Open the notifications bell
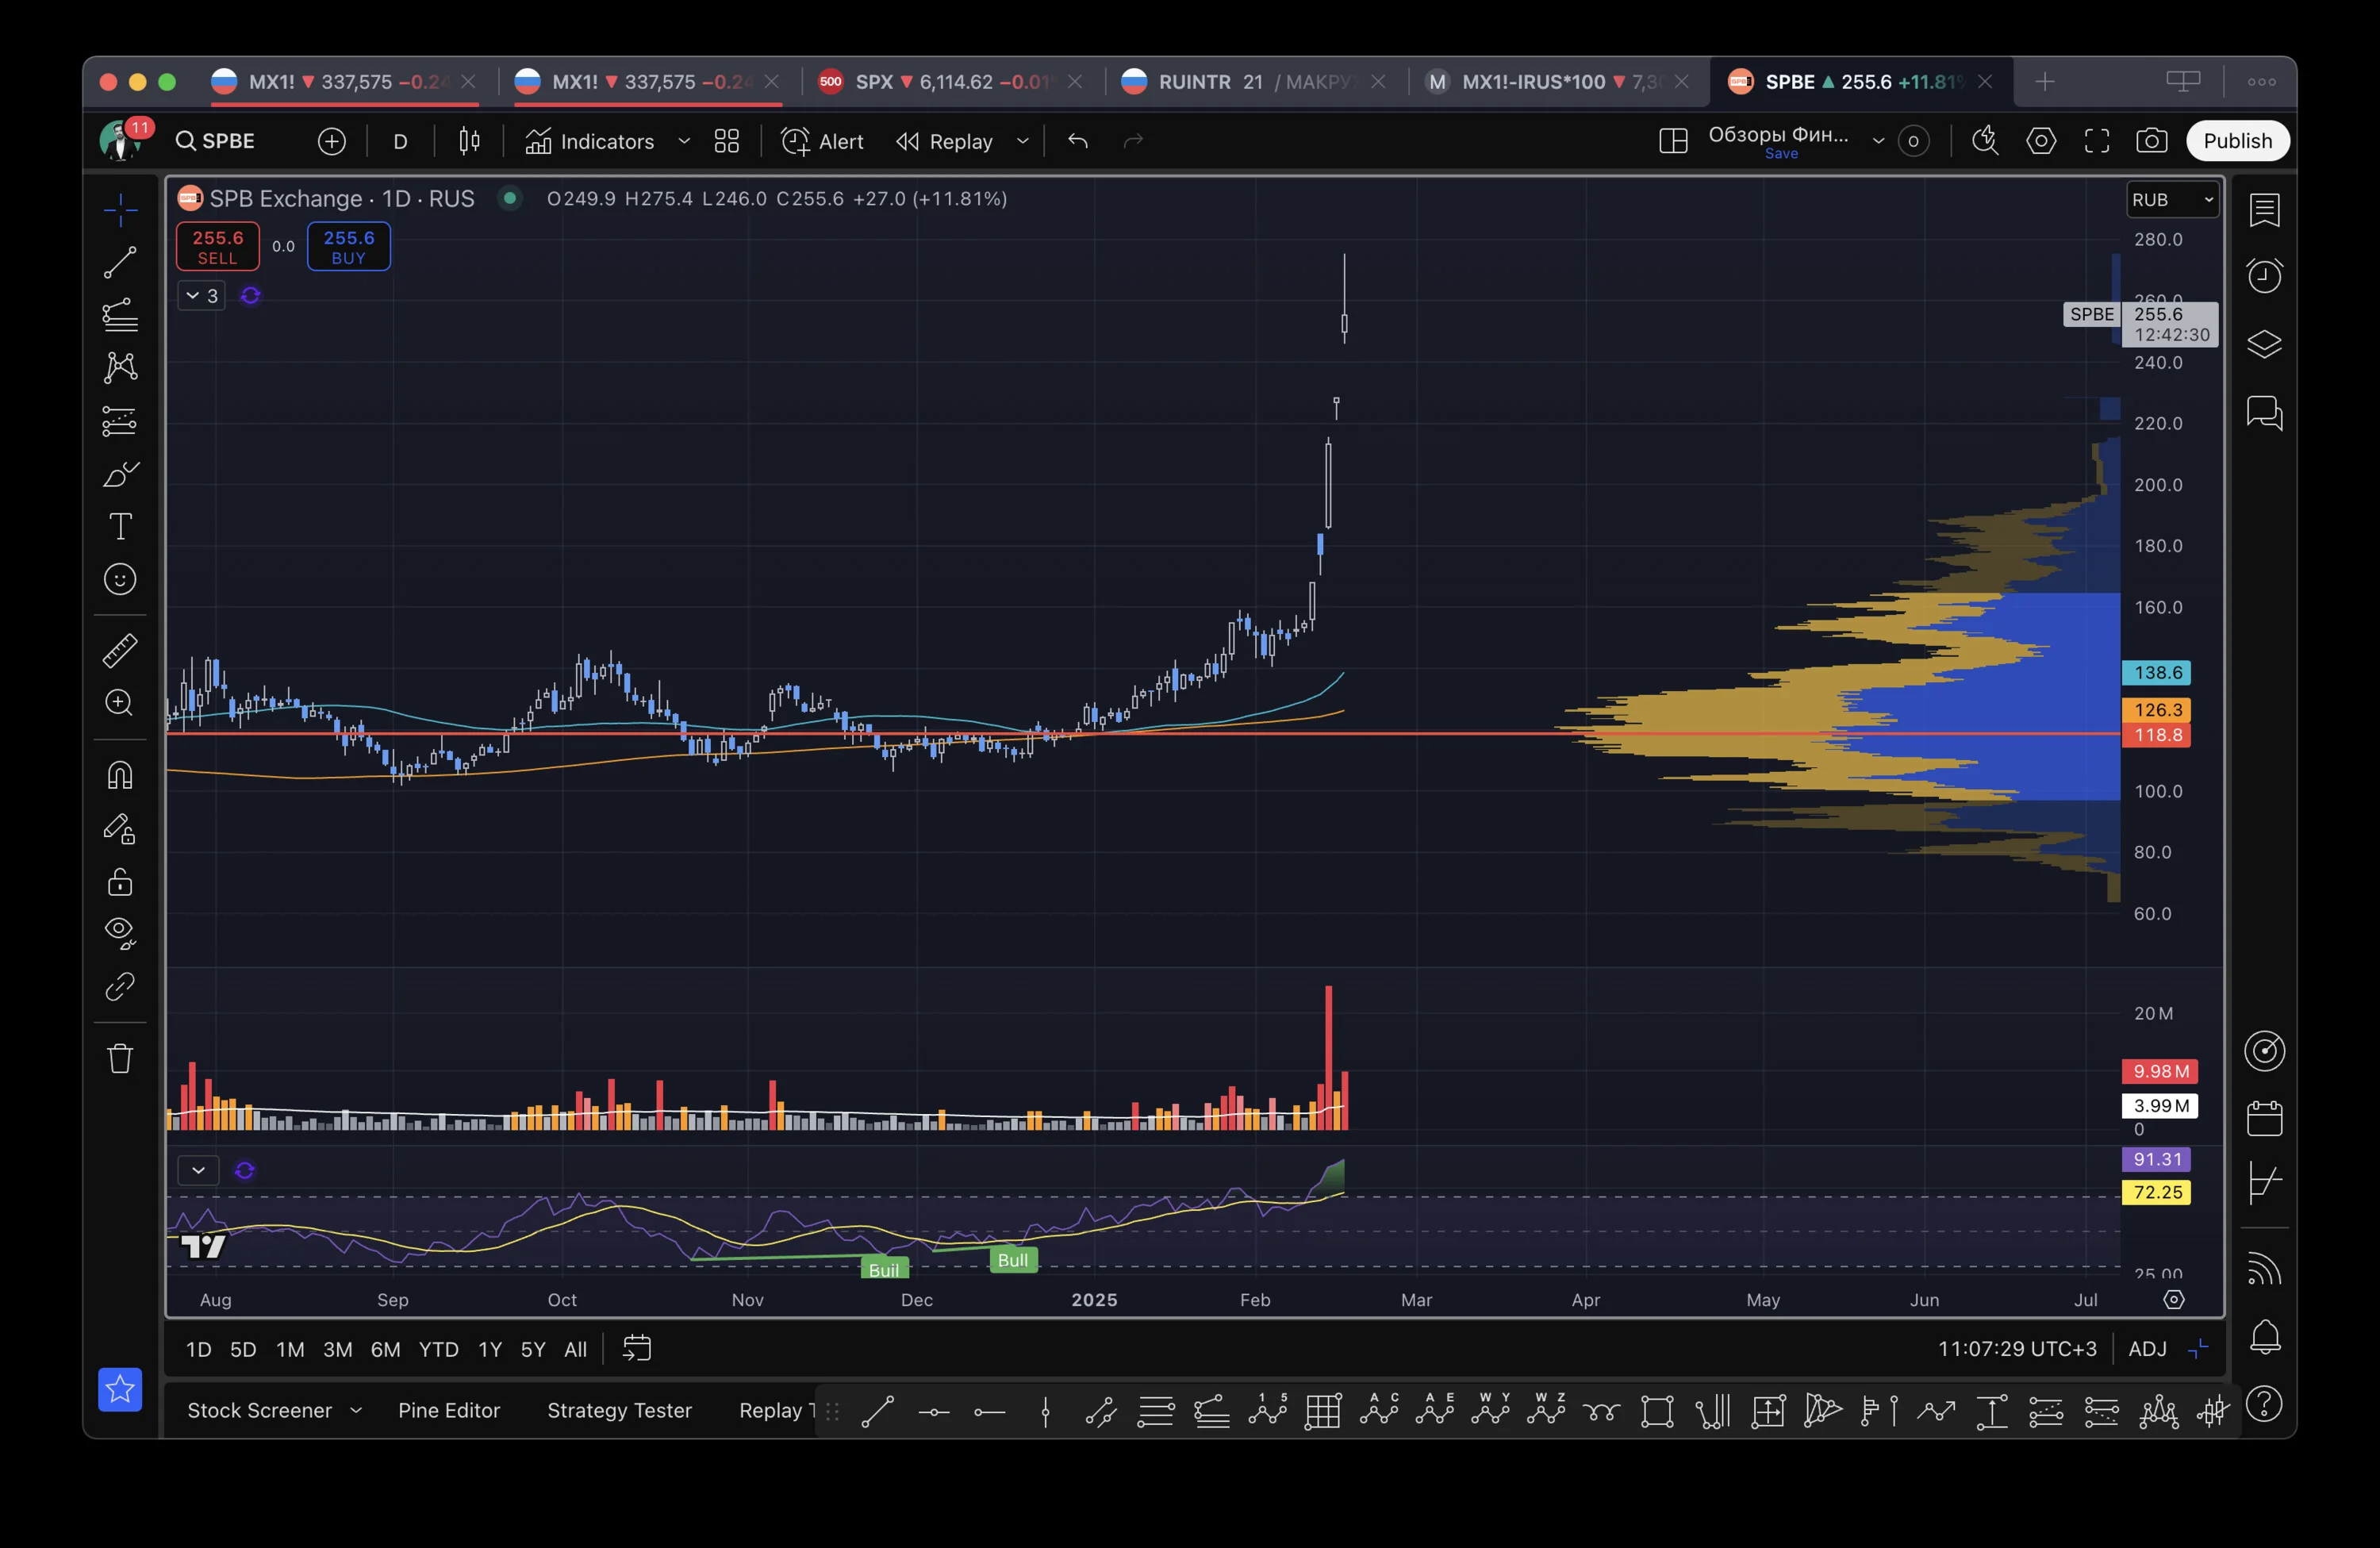 [x=2264, y=1337]
